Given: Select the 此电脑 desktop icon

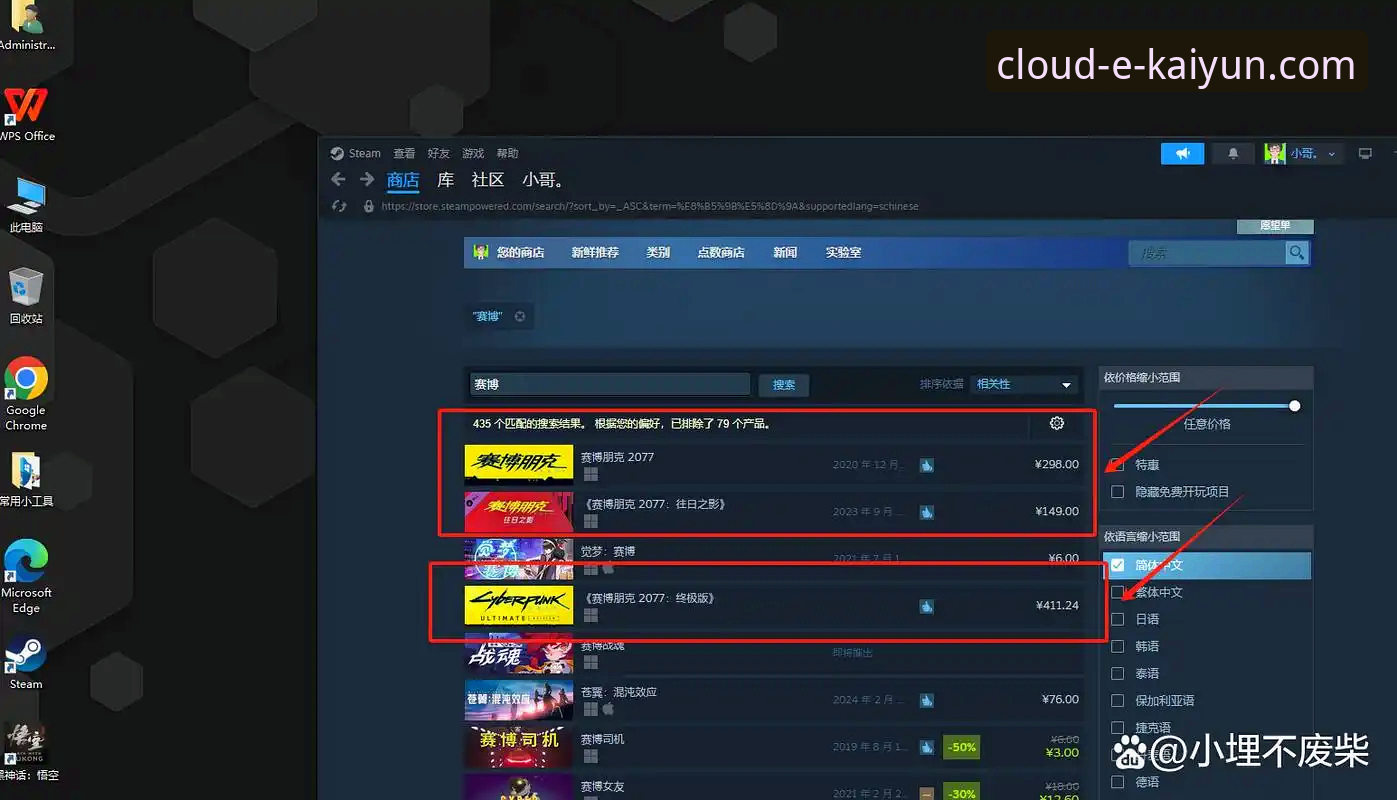Looking at the screenshot, I should [x=26, y=204].
